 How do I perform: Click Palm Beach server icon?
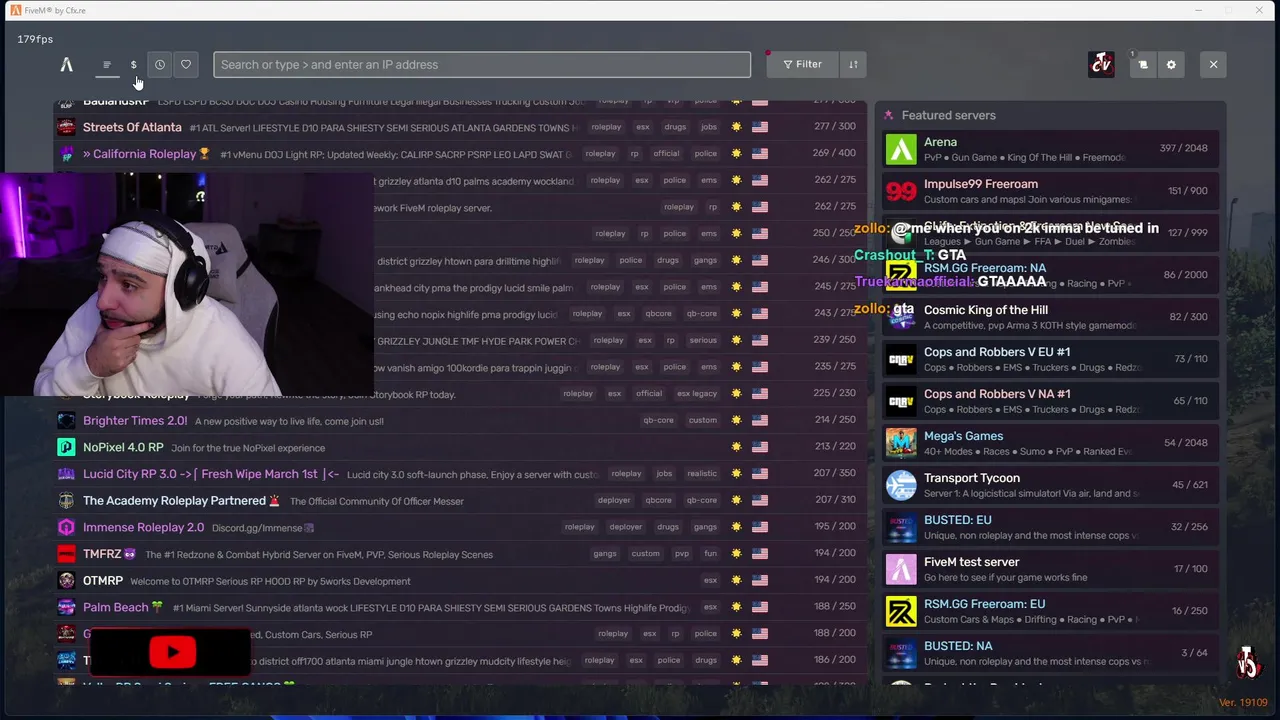click(x=66, y=607)
